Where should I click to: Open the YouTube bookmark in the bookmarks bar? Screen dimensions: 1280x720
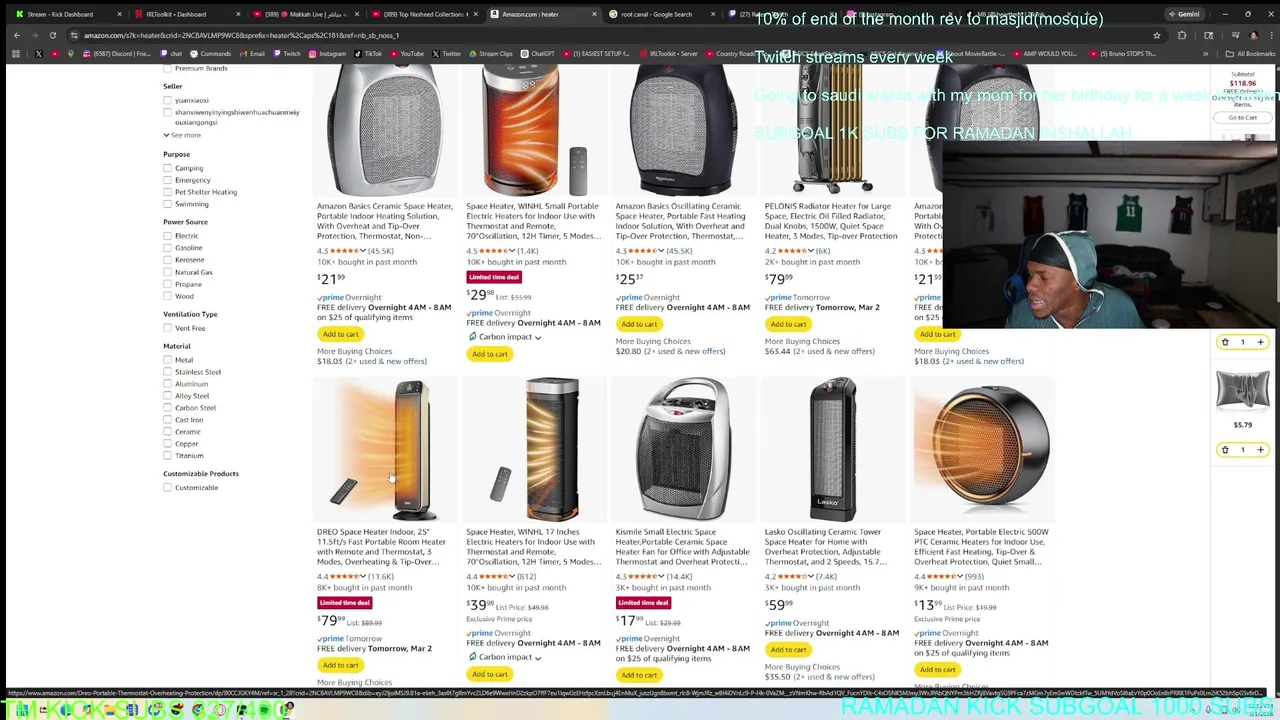click(406, 54)
